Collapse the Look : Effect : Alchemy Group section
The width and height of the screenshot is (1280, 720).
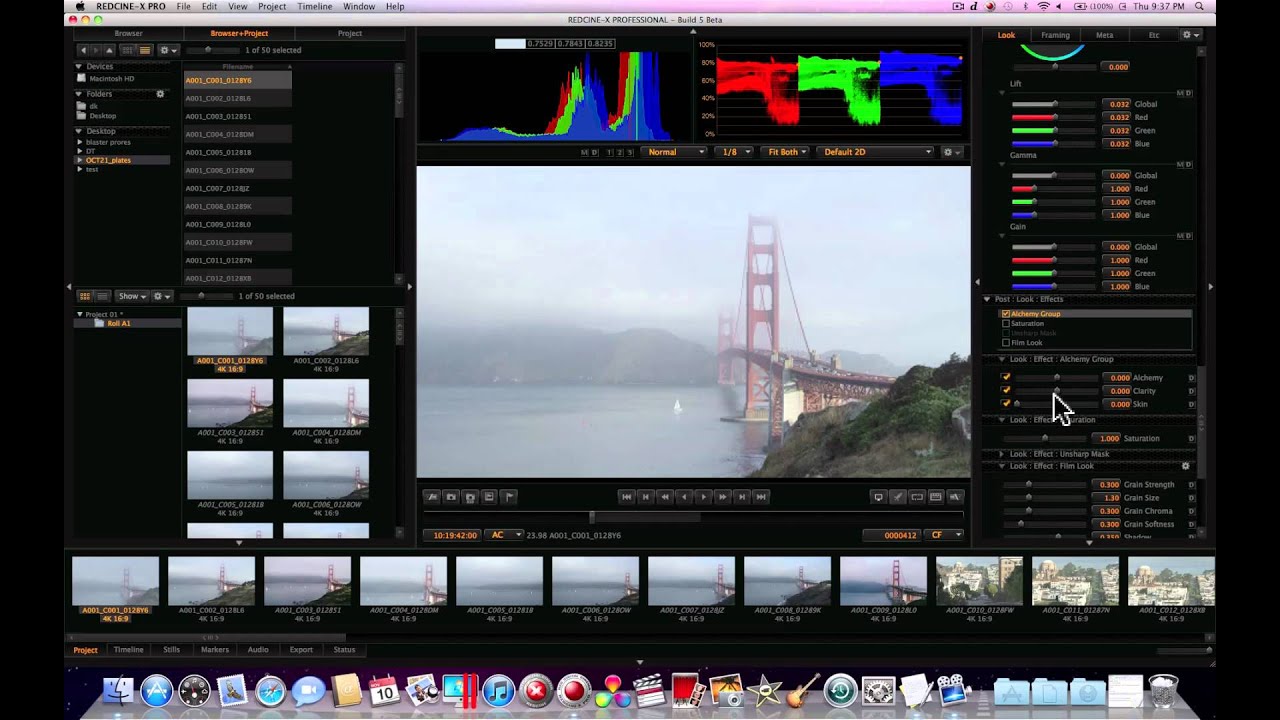pos(1002,359)
